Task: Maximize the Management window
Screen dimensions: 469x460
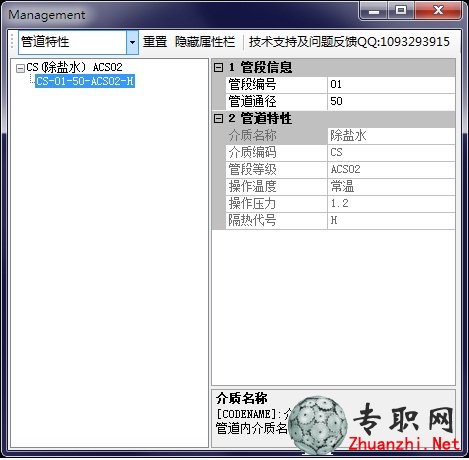Action: pyautogui.click(x=401, y=10)
